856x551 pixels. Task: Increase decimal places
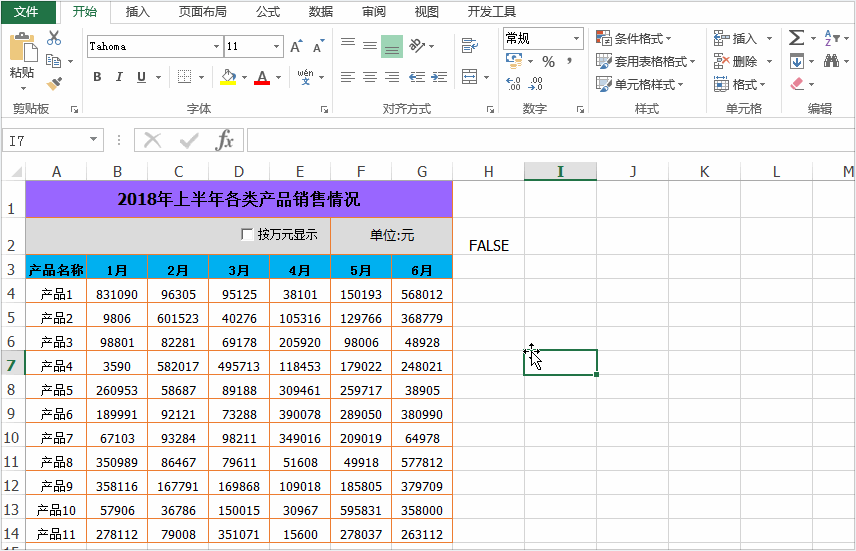tap(513, 84)
